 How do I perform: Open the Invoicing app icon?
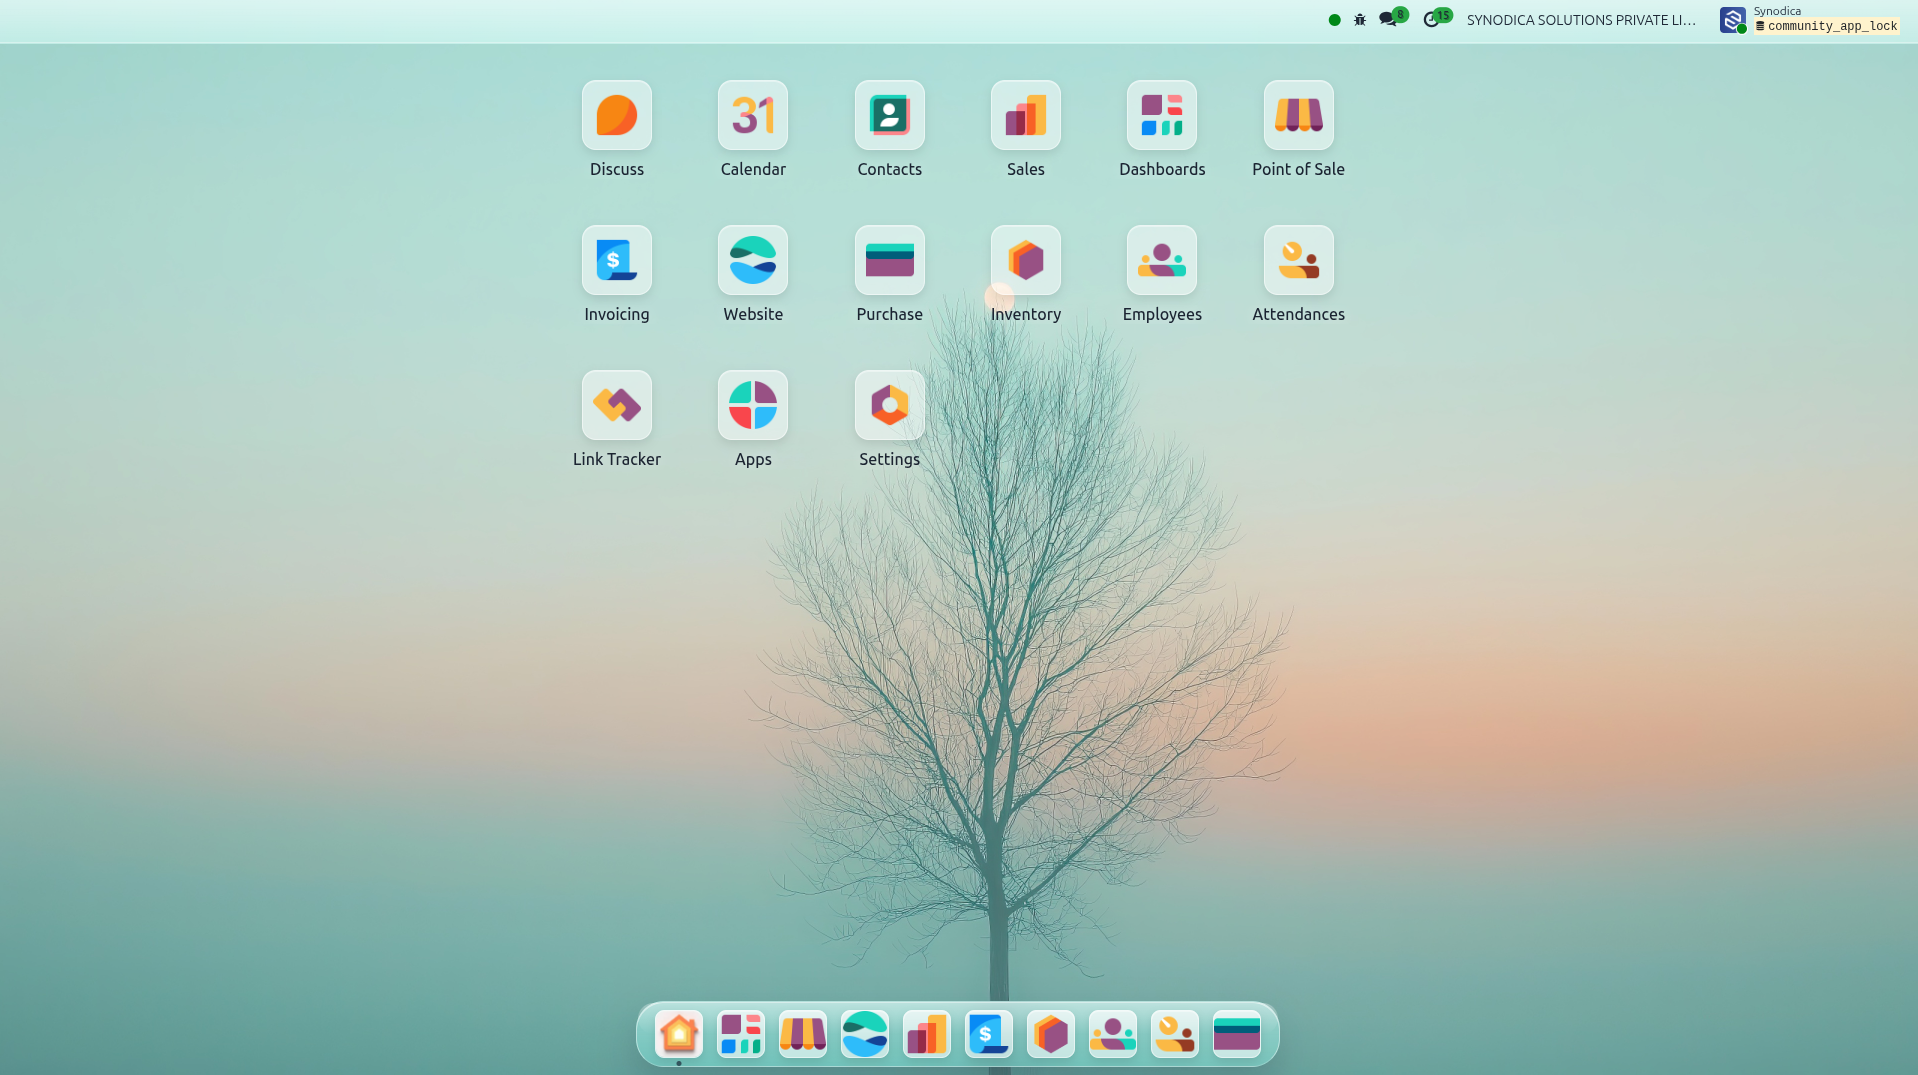(x=616, y=260)
